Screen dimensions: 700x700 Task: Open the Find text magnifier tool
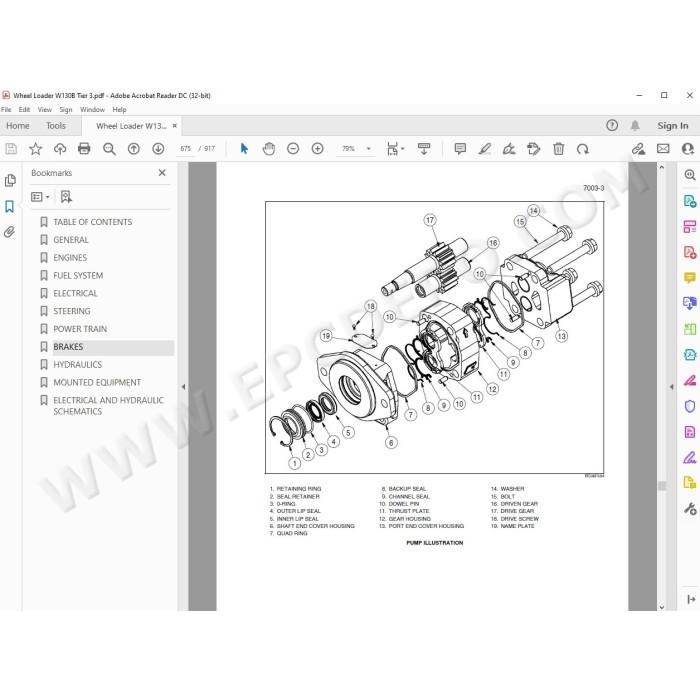click(x=109, y=149)
